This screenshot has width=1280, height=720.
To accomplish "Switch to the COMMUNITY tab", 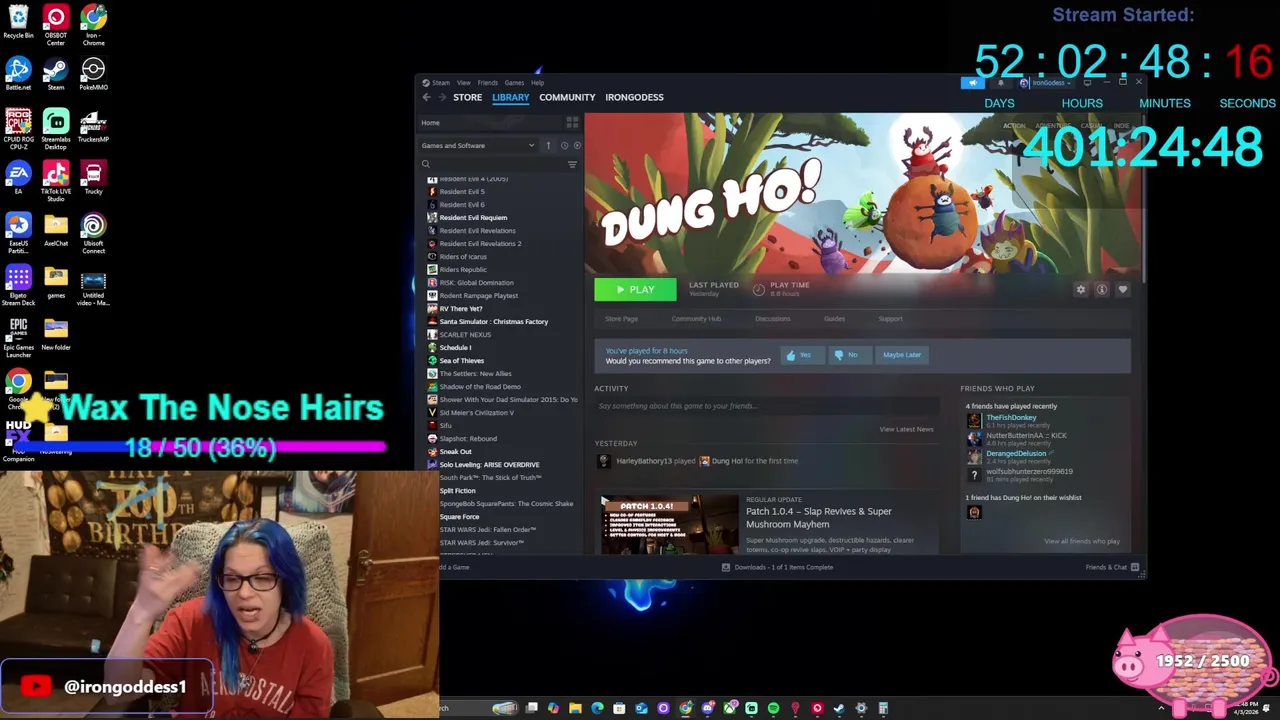I will [567, 97].
